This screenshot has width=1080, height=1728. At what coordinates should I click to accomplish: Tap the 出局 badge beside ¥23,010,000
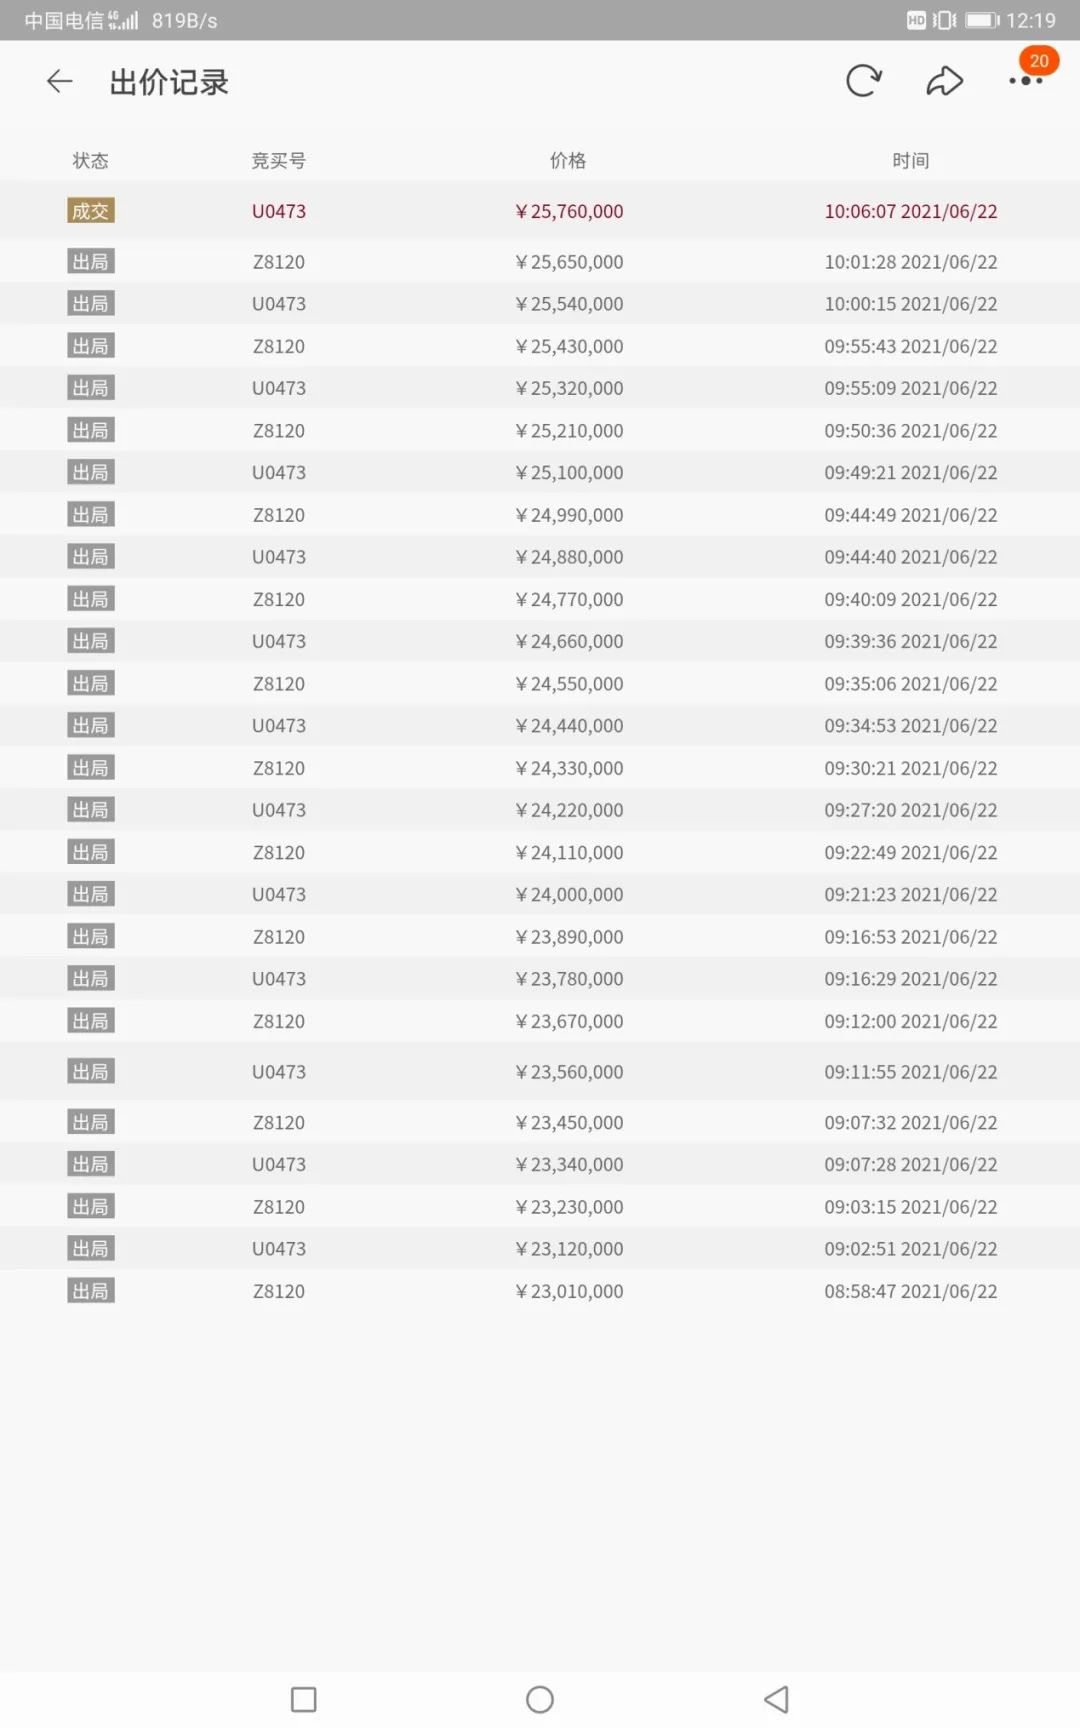(x=91, y=1291)
